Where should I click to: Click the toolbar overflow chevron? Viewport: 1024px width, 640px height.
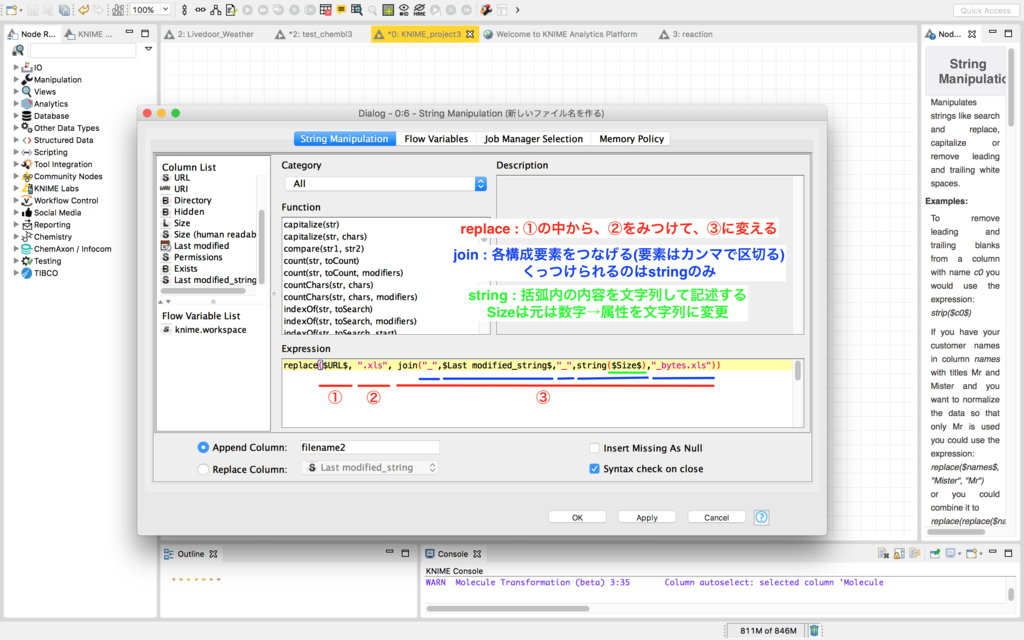click(x=517, y=10)
